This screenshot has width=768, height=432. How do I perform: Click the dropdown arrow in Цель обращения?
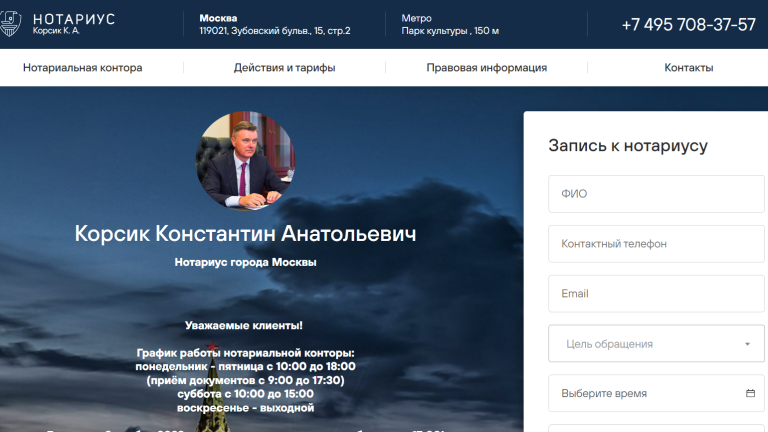coord(747,344)
